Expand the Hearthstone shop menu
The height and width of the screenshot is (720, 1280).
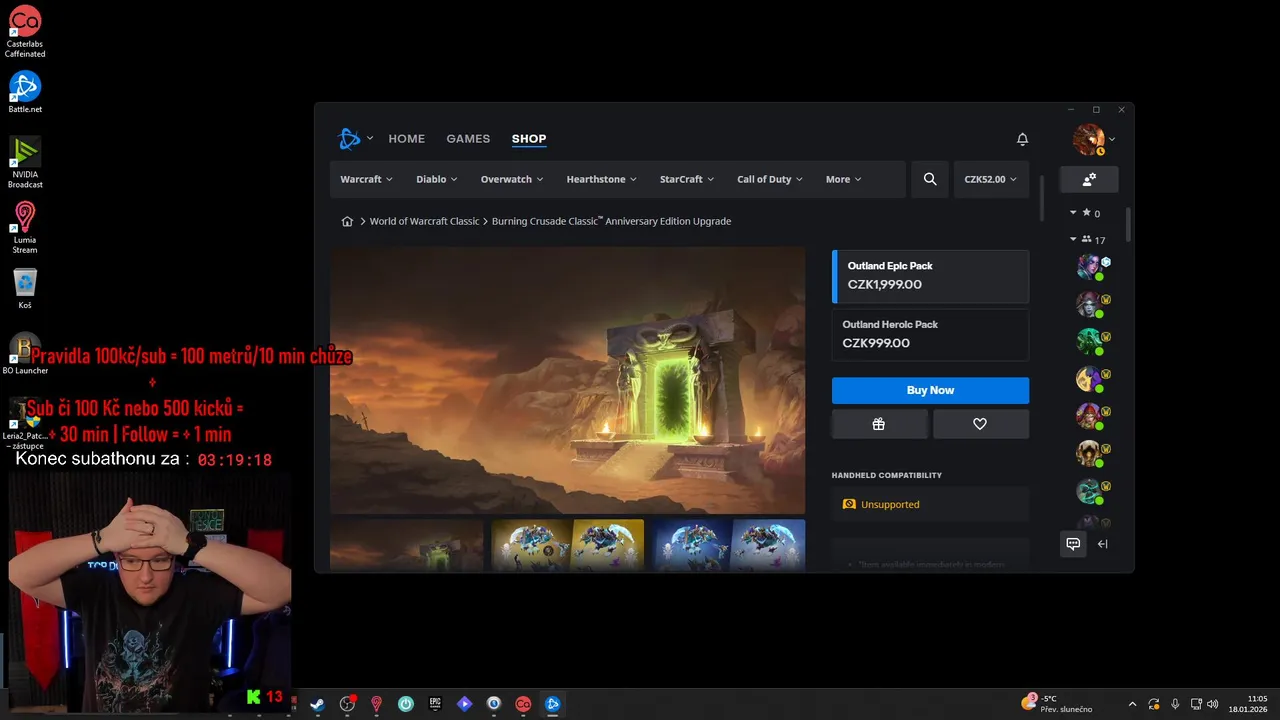[x=602, y=179]
